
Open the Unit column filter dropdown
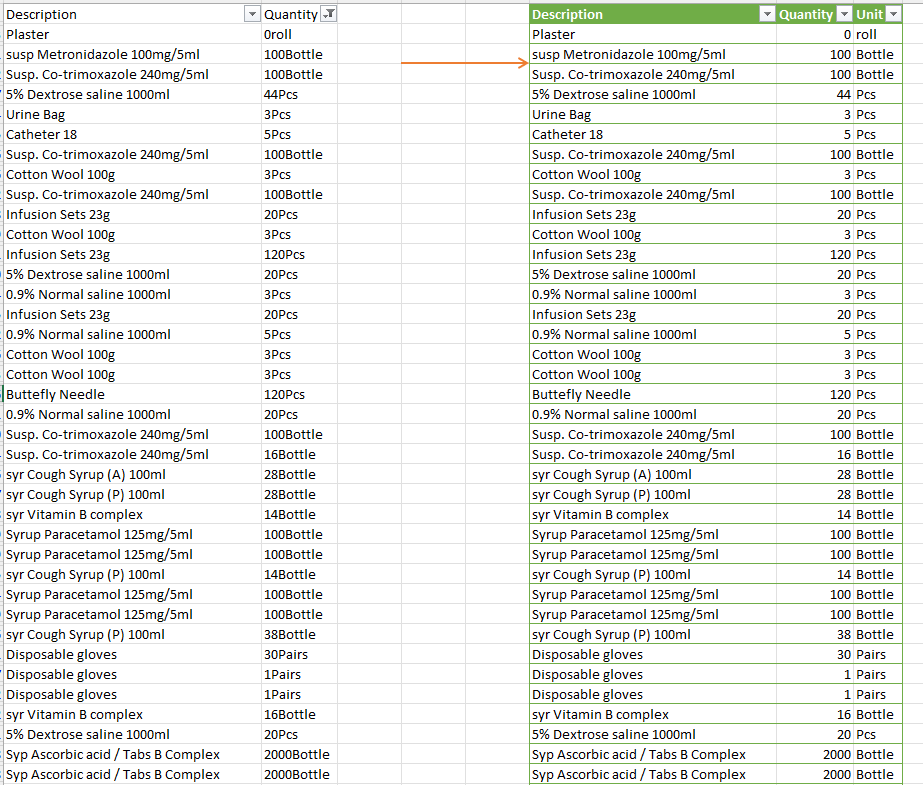coord(894,14)
